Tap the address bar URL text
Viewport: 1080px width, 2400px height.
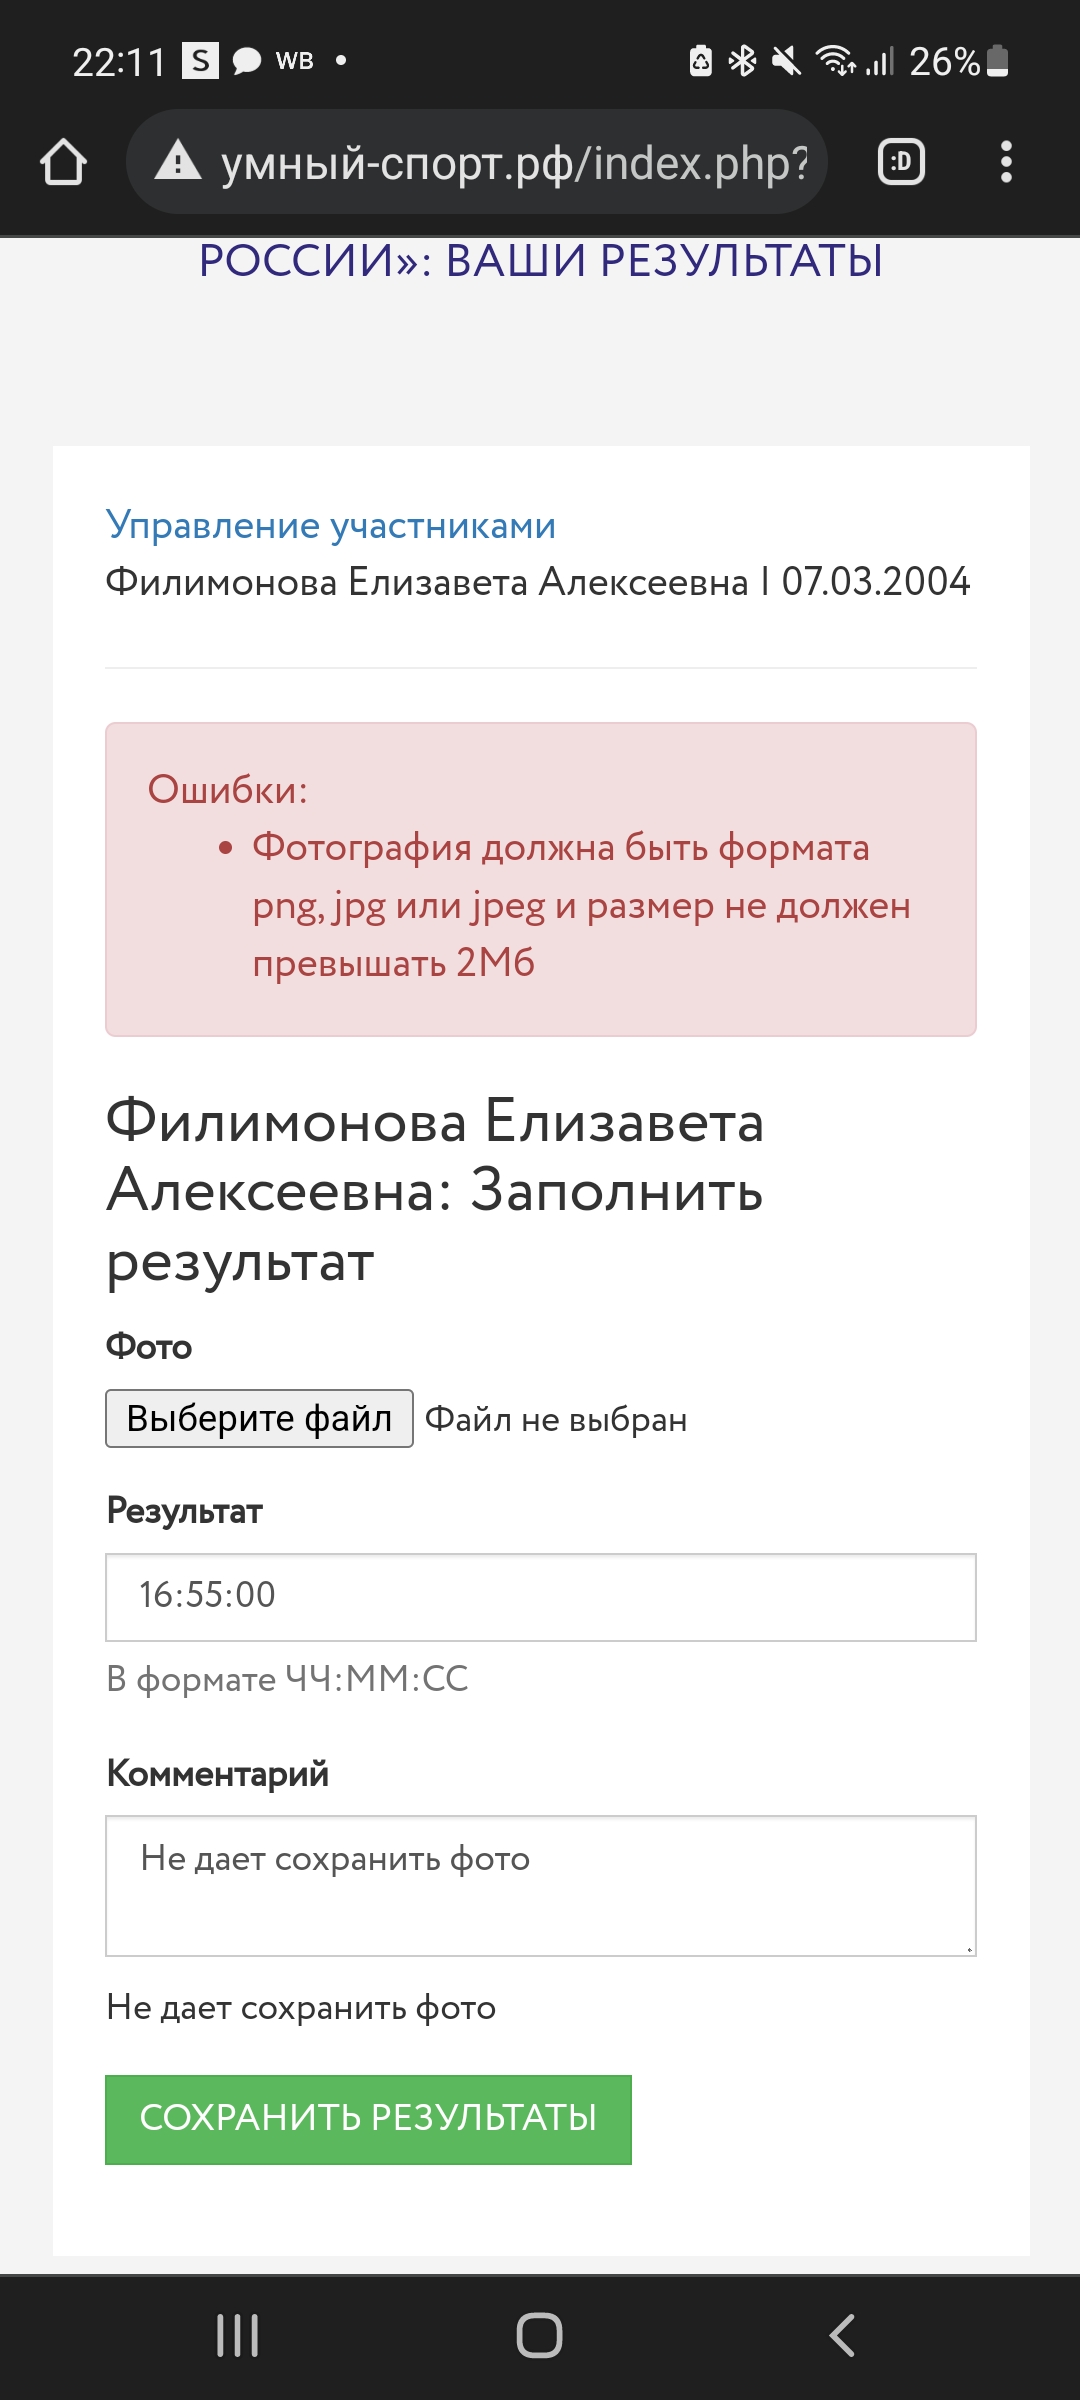pyautogui.click(x=514, y=162)
